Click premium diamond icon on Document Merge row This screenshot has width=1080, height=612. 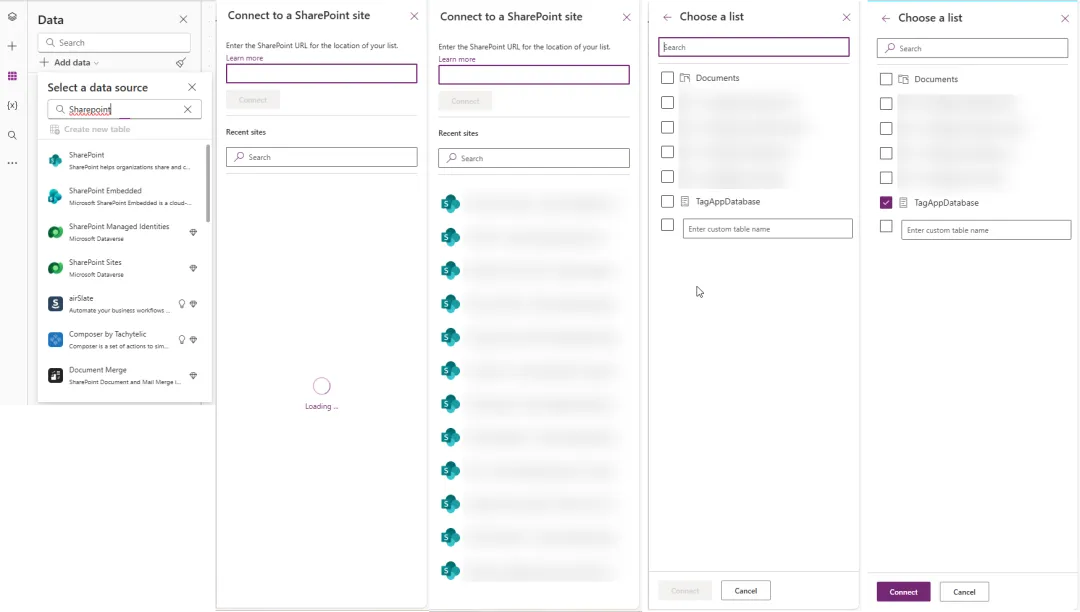click(194, 375)
